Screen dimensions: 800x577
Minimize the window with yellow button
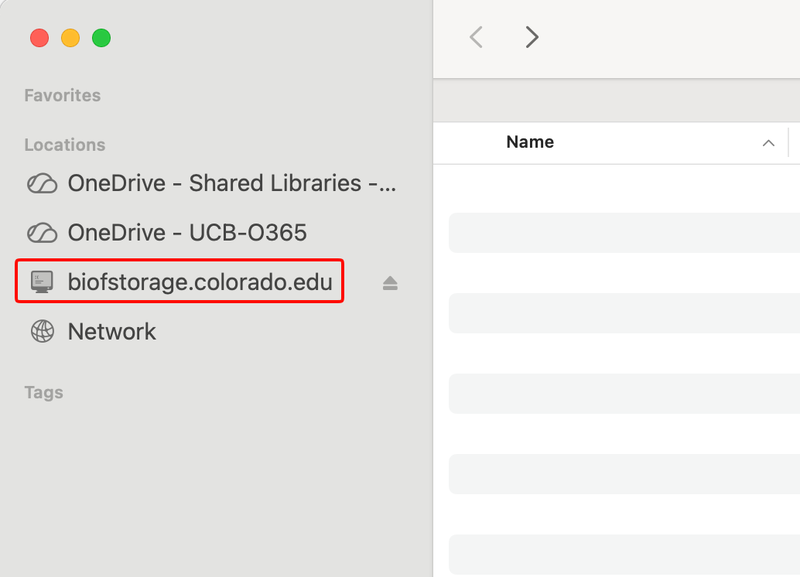point(70,38)
